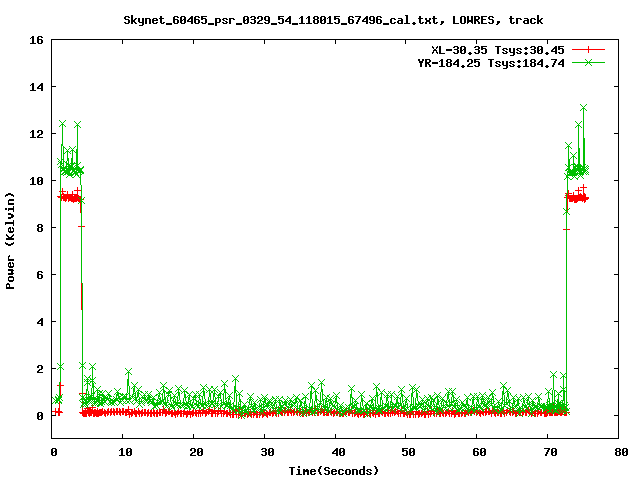Click the y-axis tick label 10
The width and height of the screenshot is (640, 480).
(36, 181)
